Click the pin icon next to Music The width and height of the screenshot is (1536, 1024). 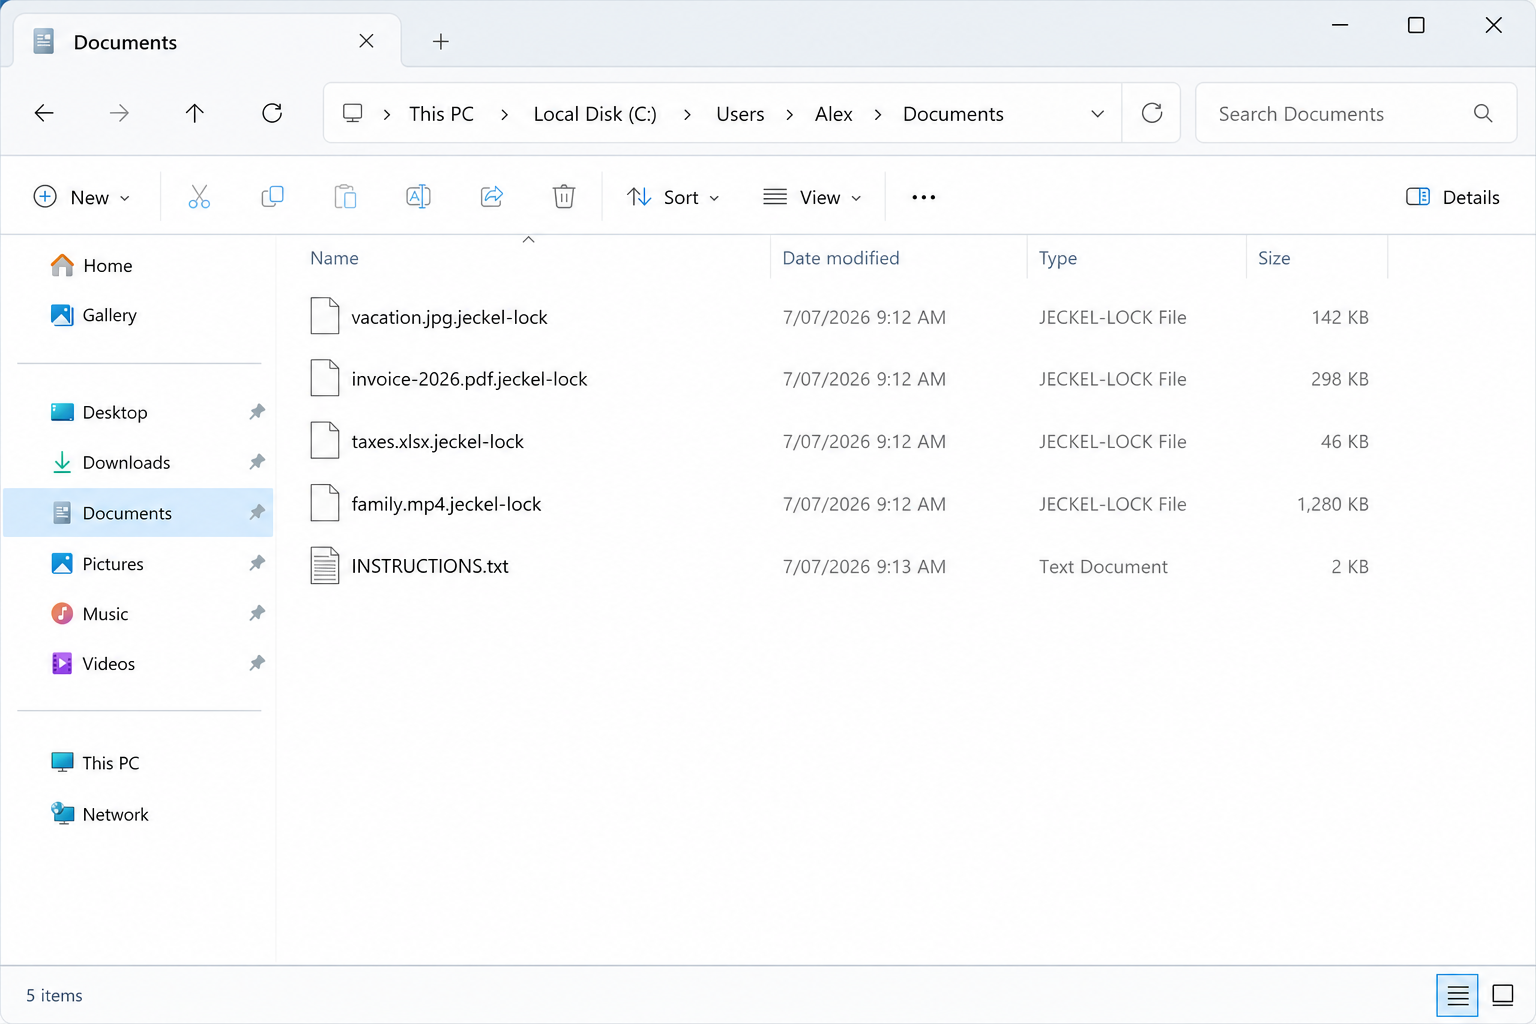tap(257, 613)
